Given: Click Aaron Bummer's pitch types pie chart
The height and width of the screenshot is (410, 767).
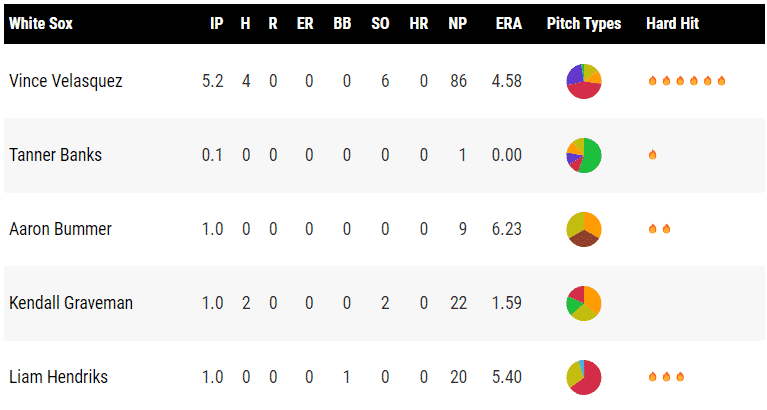Looking at the screenshot, I should pyautogui.click(x=583, y=229).
